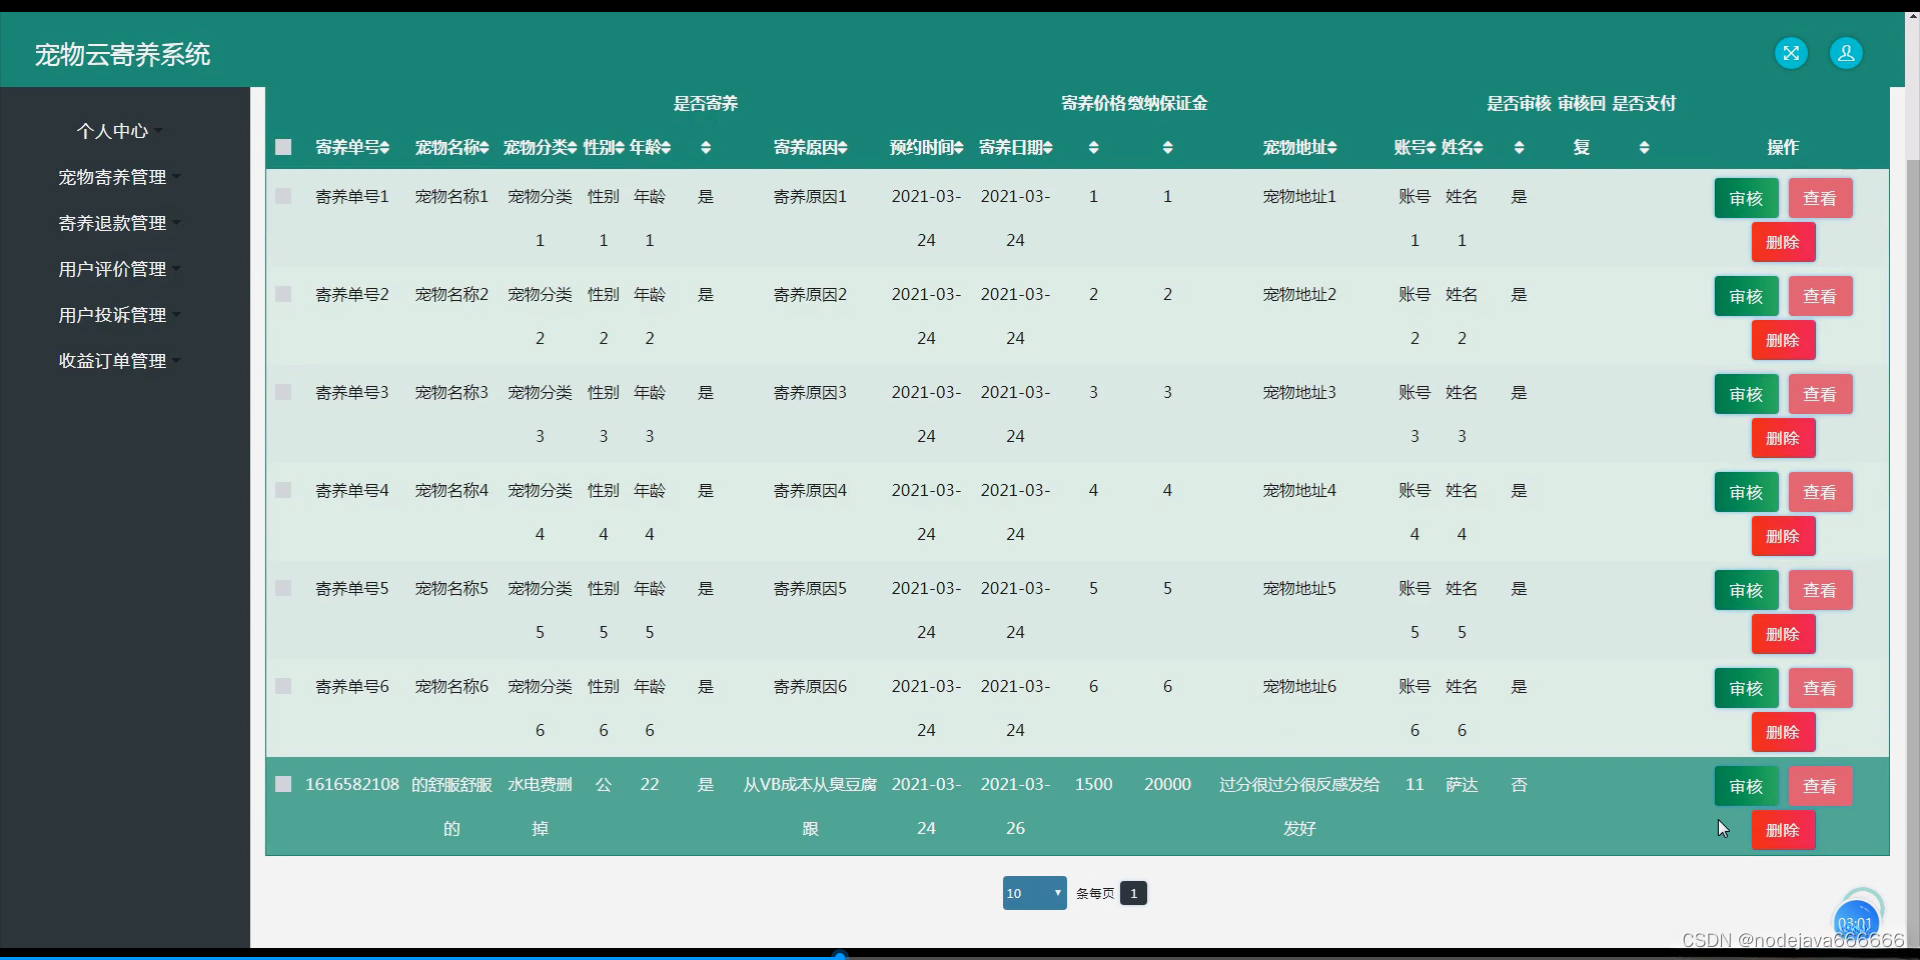Check the row checkbox for 寄养单号6

tap(283, 686)
